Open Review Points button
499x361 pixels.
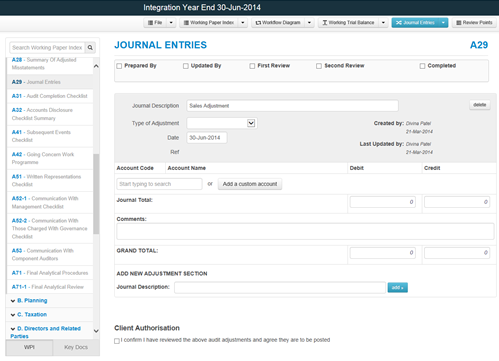pyautogui.click(x=474, y=23)
